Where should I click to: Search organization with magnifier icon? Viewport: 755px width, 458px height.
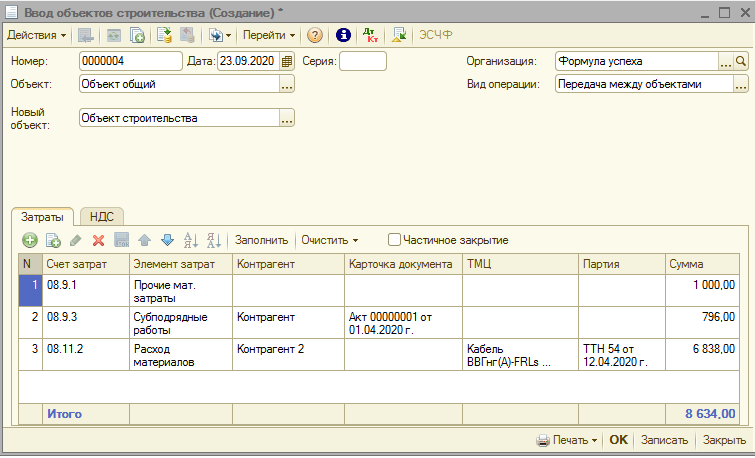pos(741,61)
